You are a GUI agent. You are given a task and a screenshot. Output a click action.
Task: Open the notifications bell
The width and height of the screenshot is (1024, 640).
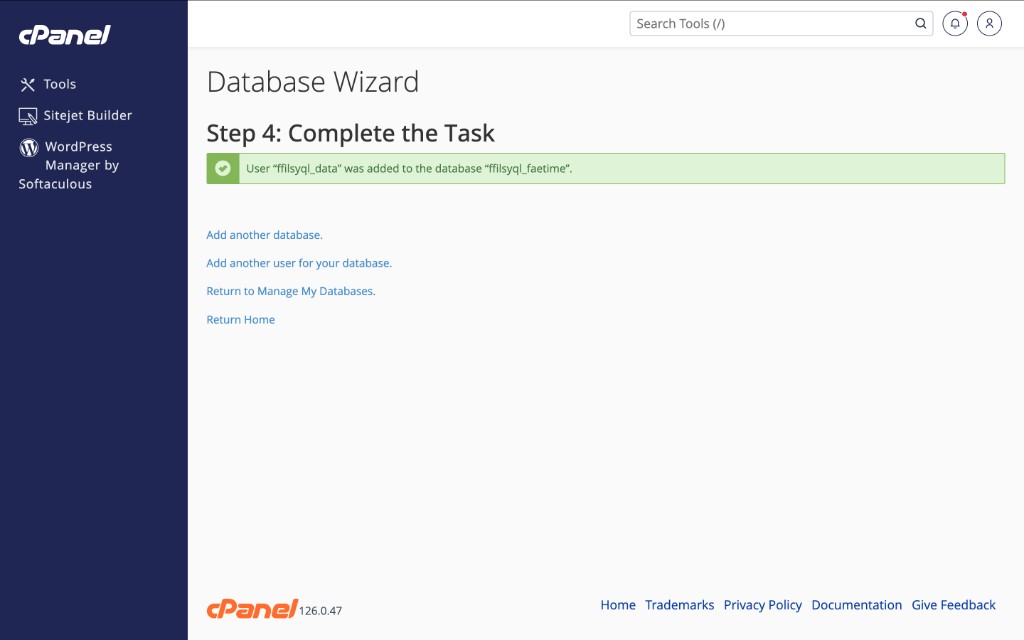955,24
